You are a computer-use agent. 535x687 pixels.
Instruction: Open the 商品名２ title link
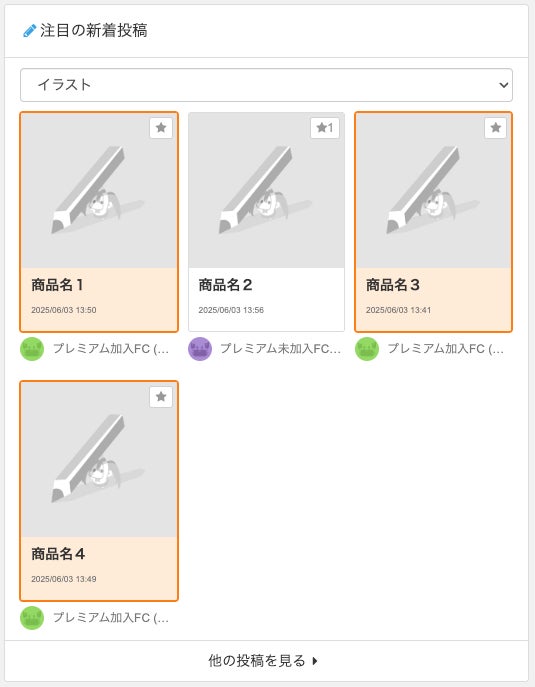(x=225, y=285)
